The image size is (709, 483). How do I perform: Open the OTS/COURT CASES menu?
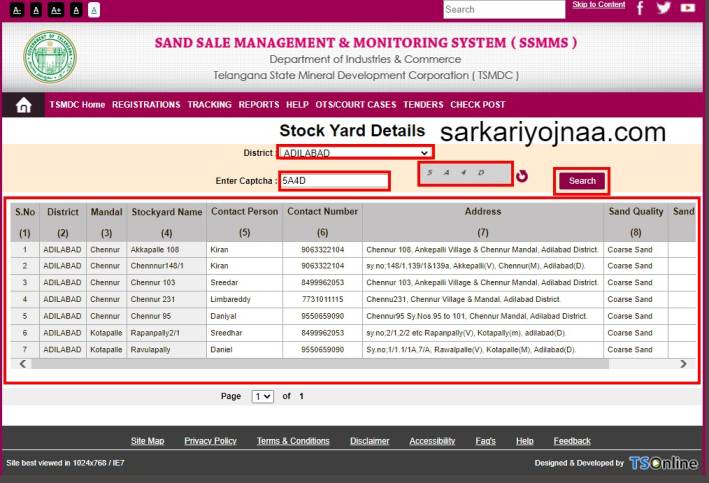(x=356, y=104)
